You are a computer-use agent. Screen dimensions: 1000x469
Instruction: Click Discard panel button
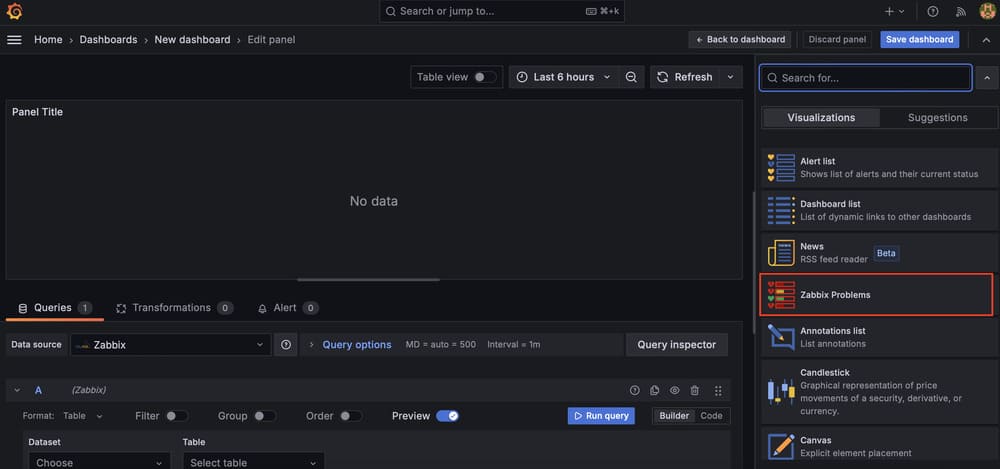coord(837,40)
